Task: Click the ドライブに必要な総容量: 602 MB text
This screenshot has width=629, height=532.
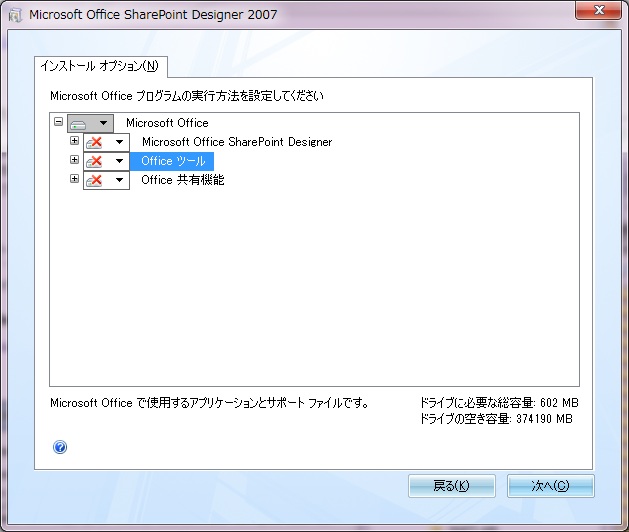Action: [x=499, y=402]
